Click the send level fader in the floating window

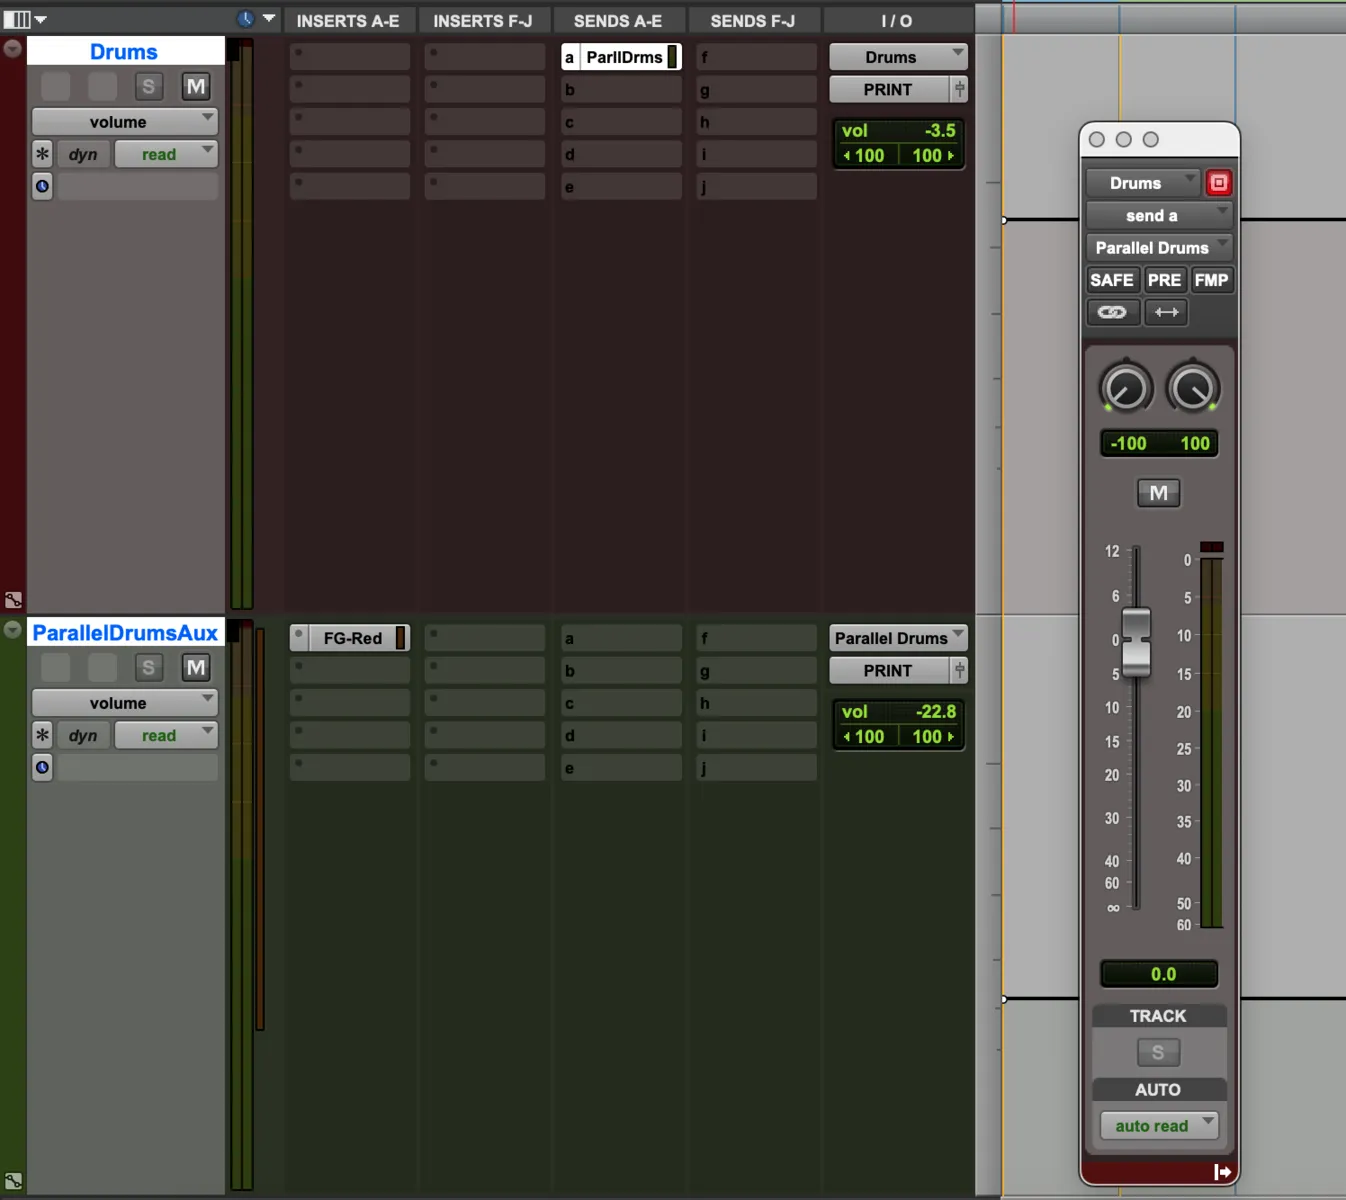[x=1137, y=640]
